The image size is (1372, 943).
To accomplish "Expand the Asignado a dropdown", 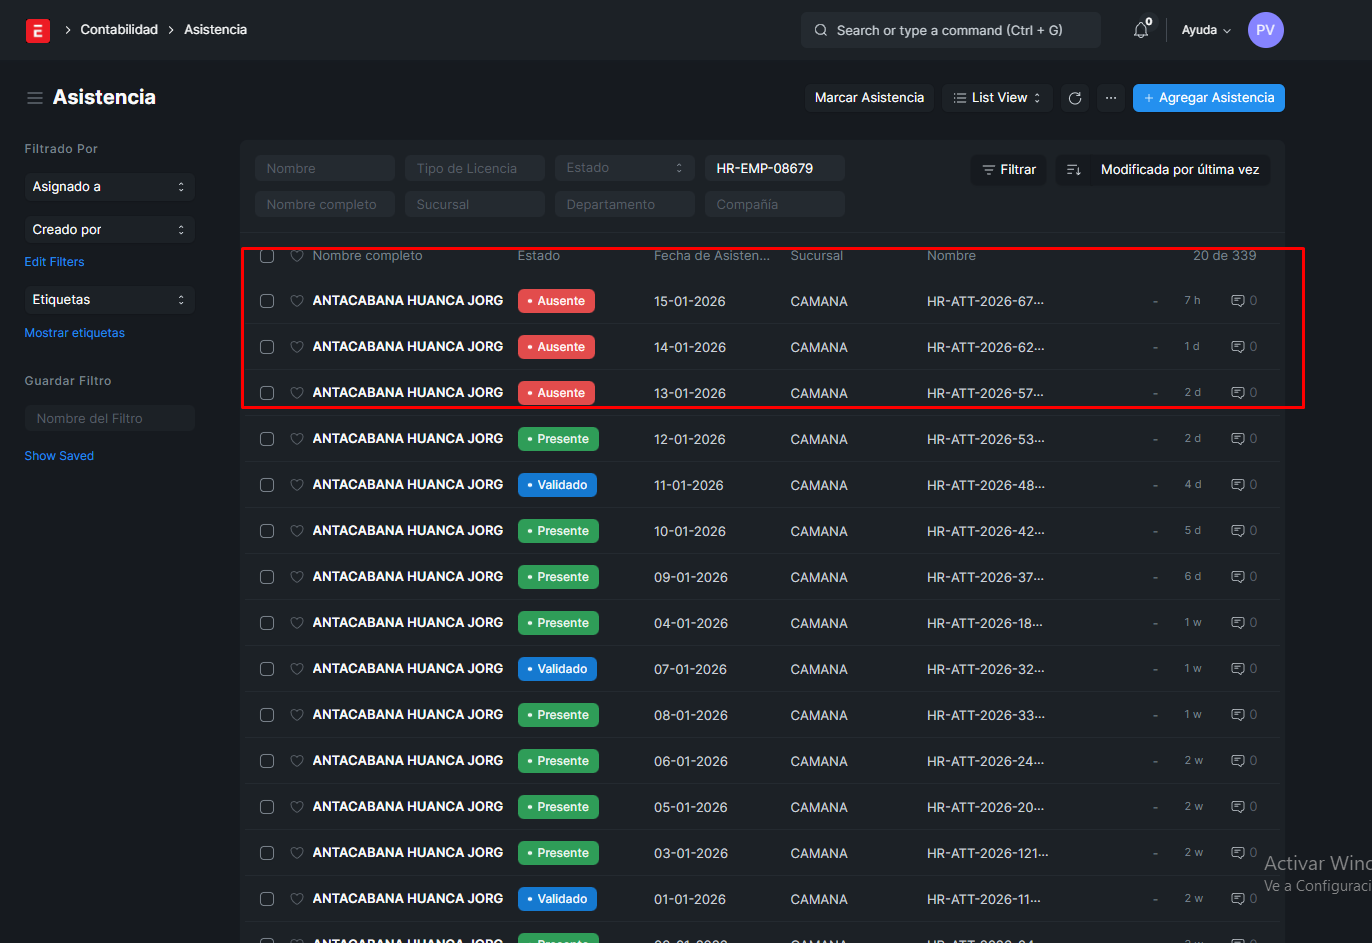I will pyautogui.click(x=109, y=187).
